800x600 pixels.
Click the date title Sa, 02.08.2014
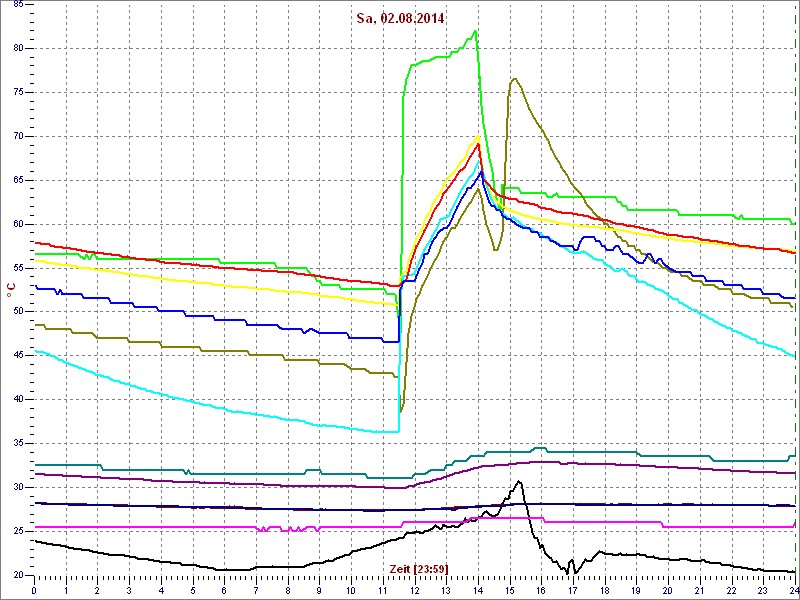coord(400,18)
